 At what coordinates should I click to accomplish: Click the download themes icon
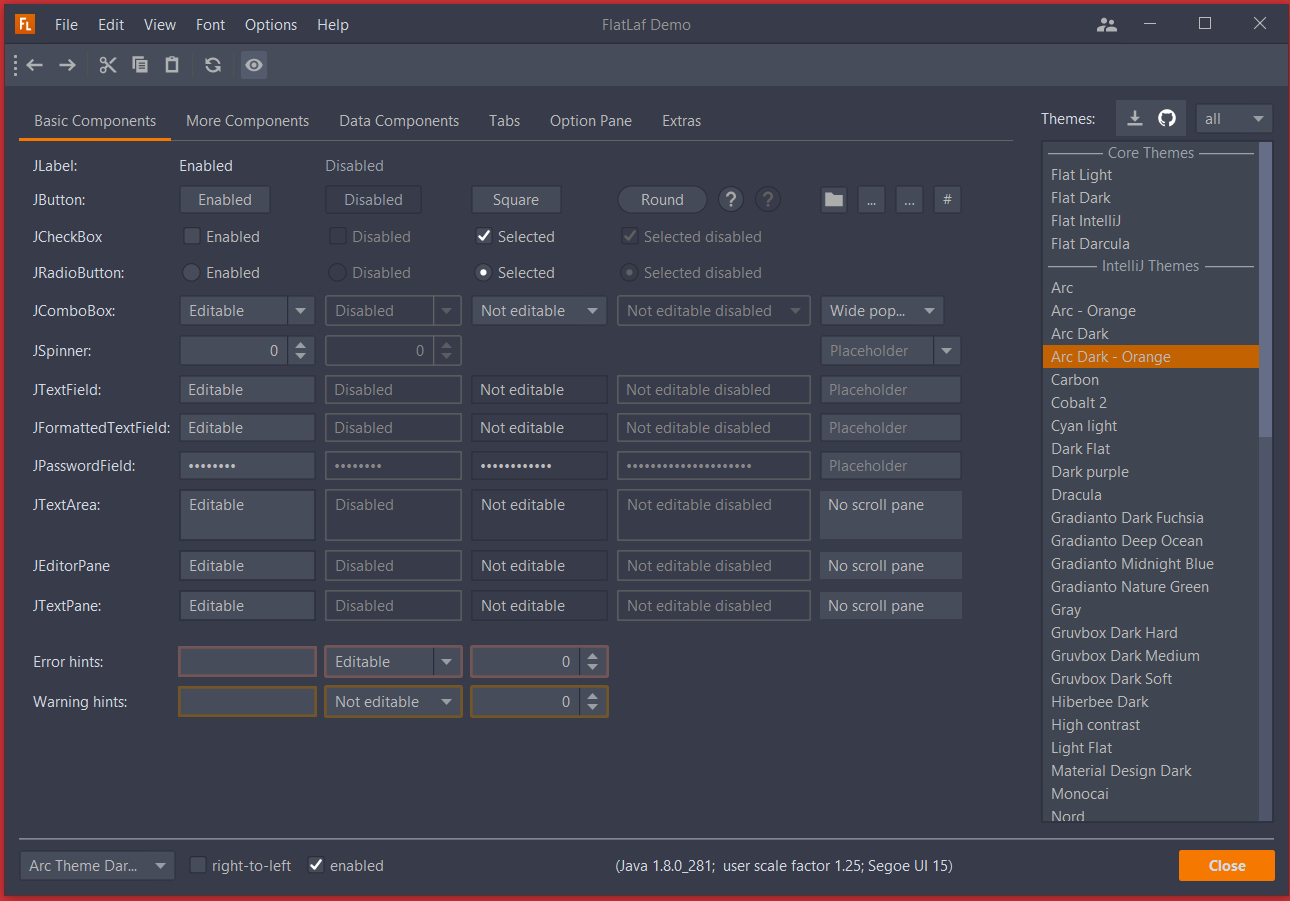1134,118
